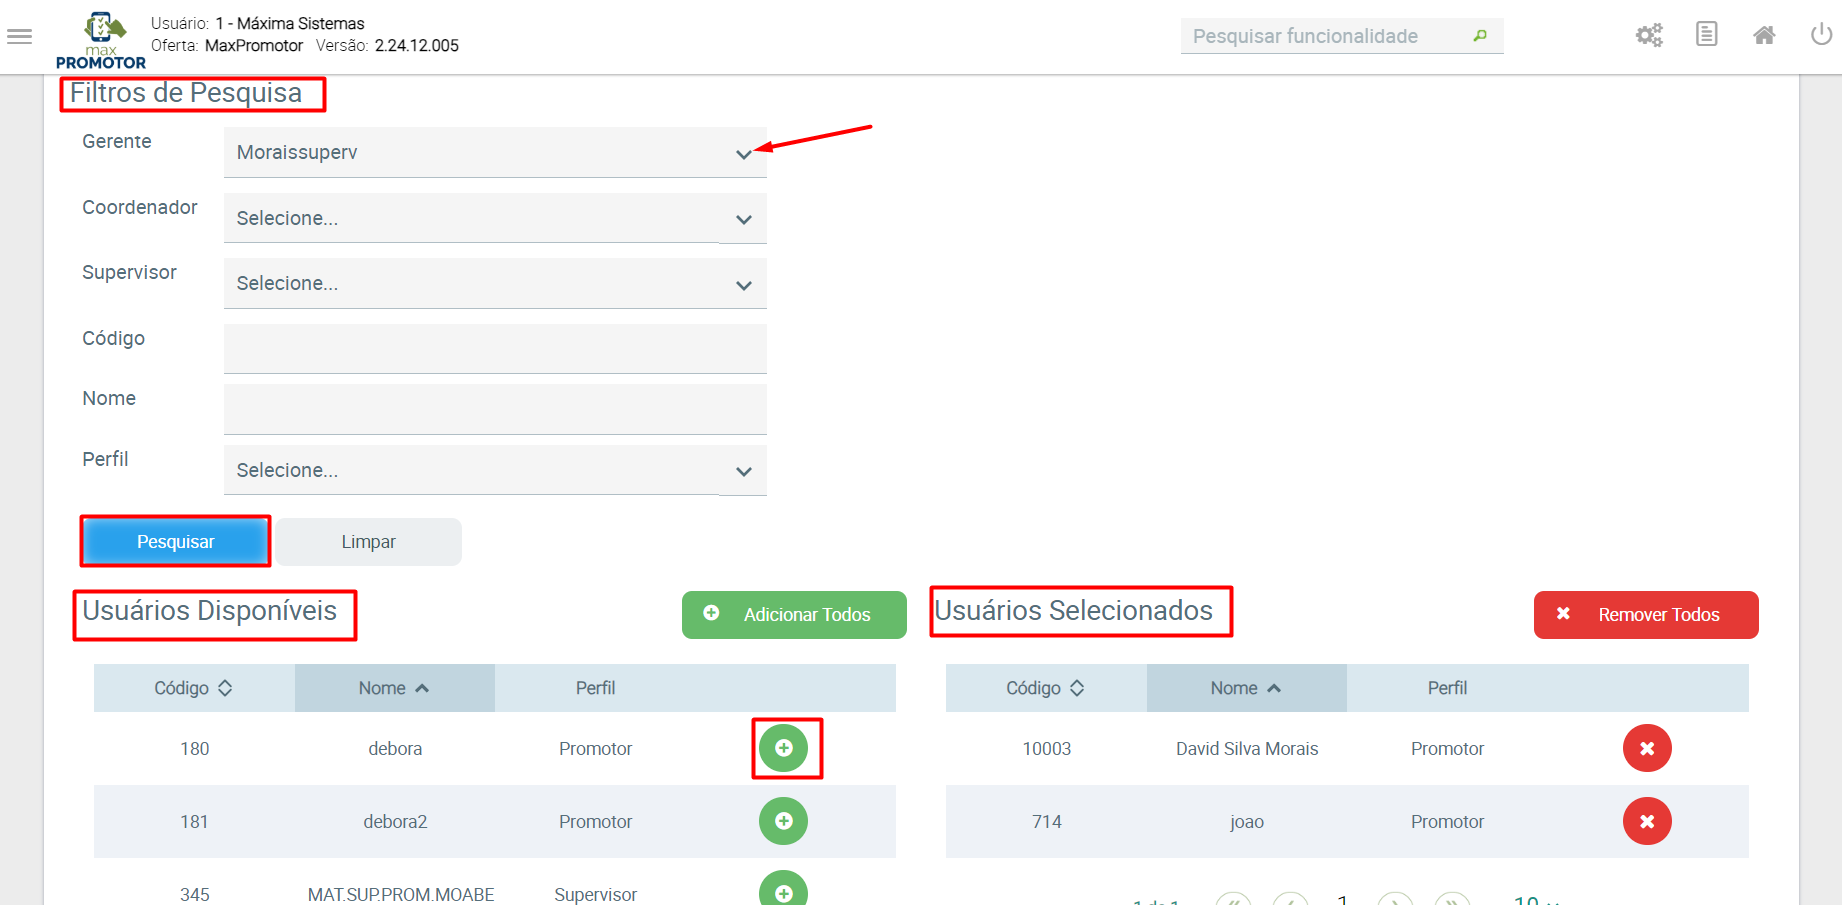
Task: Click the power logout icon
Action: [x=1821, y=35]
